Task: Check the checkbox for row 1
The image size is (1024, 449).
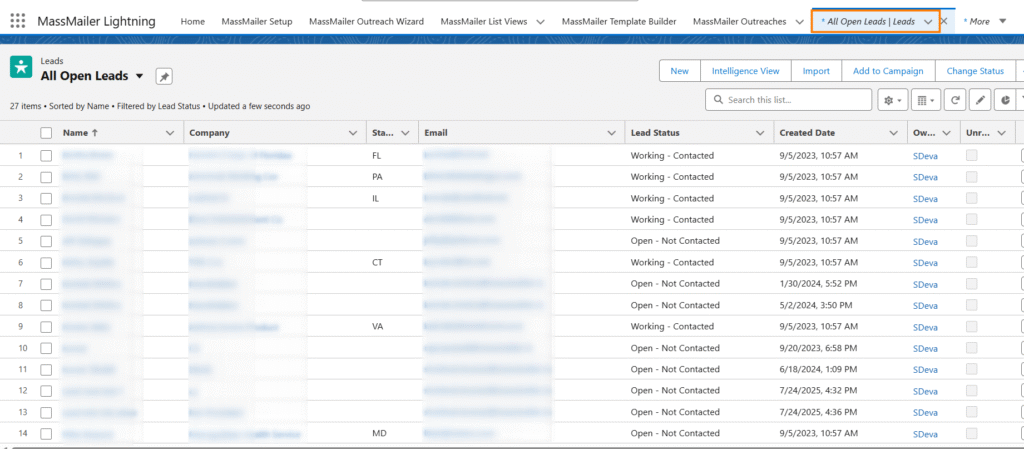Action: (46, 155)
